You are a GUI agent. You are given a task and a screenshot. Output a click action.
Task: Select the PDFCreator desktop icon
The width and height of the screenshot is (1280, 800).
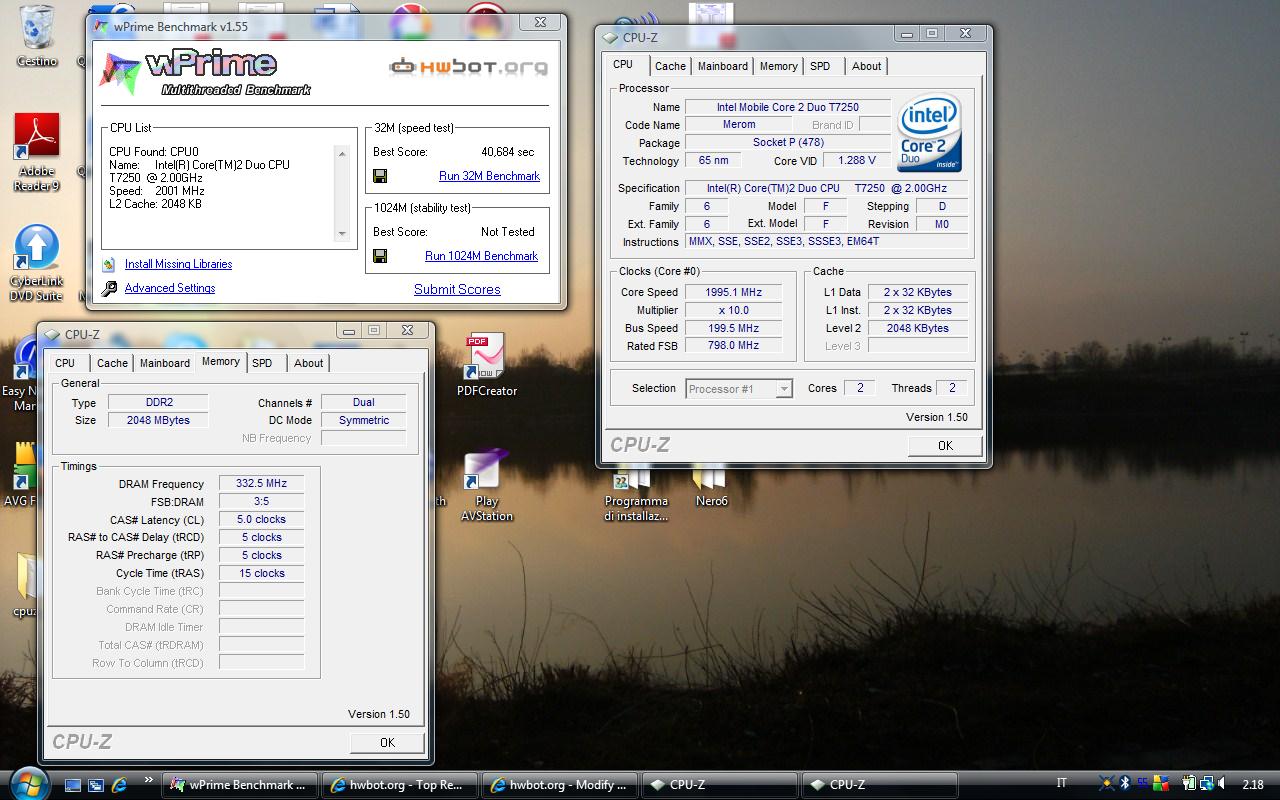tap(486, 365)
